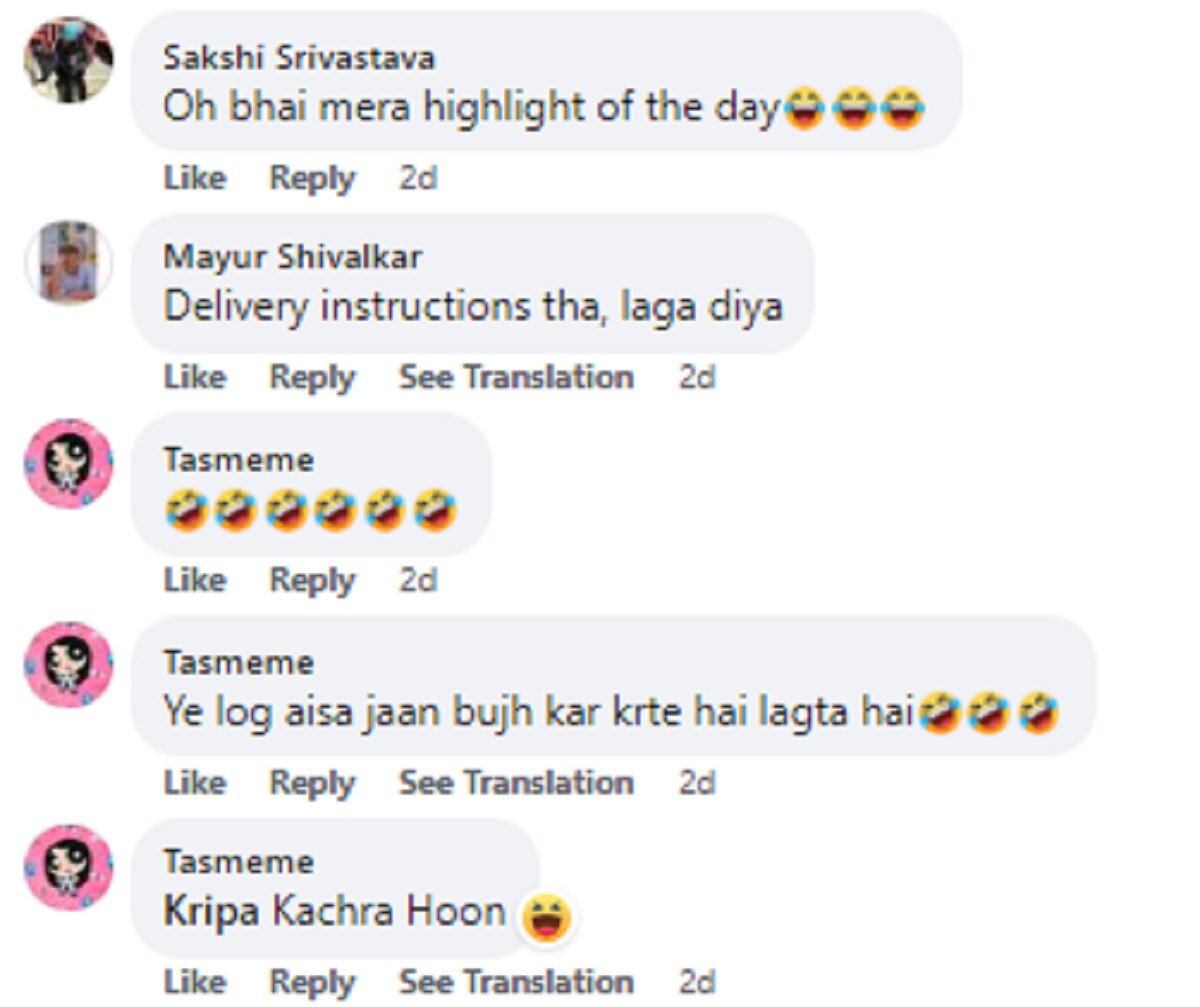Reply to Tasmeme's emoji-only comment
Viewport: 1200px width, 1007px height.
pyautogui.click(x=312, y=580)
